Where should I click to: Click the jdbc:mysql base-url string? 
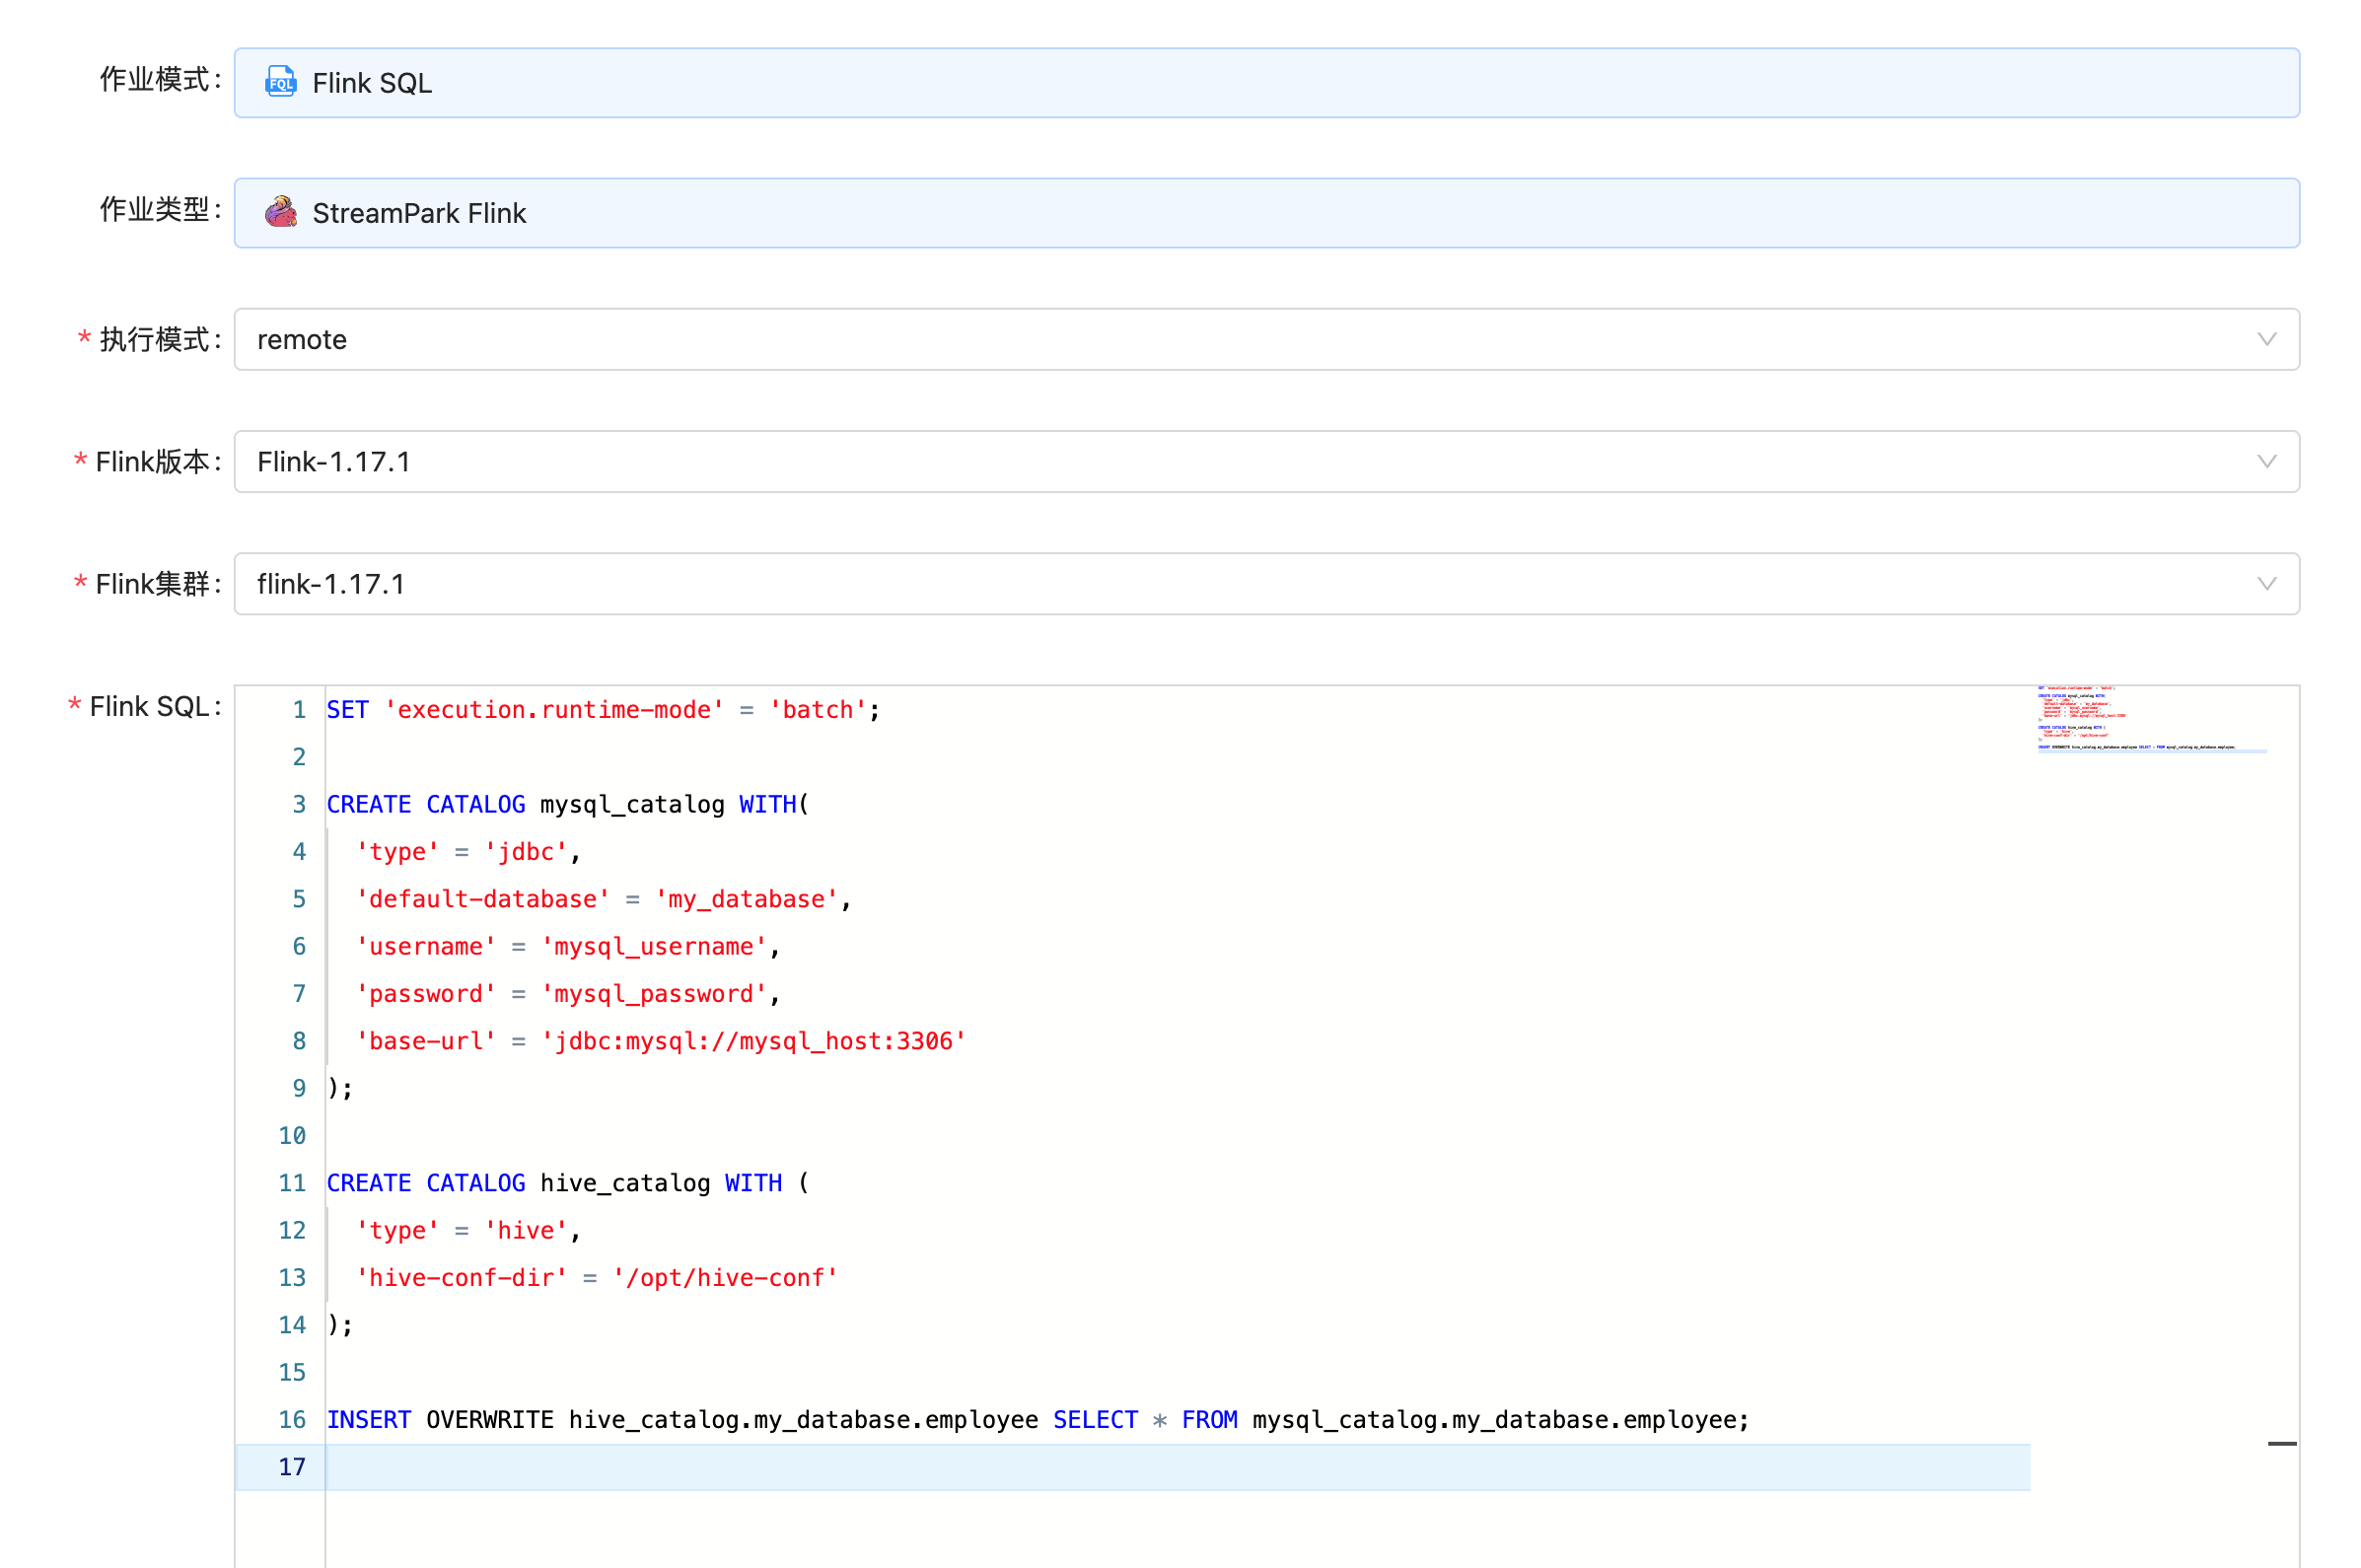753,1041
